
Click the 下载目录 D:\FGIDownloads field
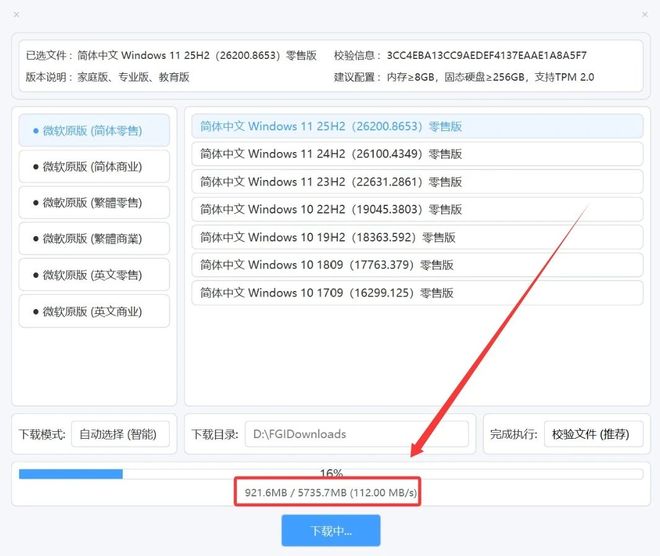point(357,434)
